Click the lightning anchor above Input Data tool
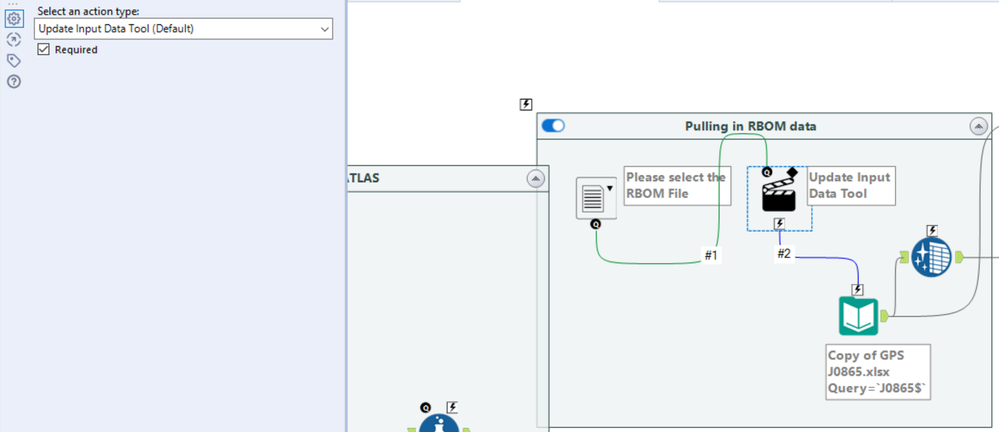The height and width of the screenshot is (432, 999). click(858, 290)
